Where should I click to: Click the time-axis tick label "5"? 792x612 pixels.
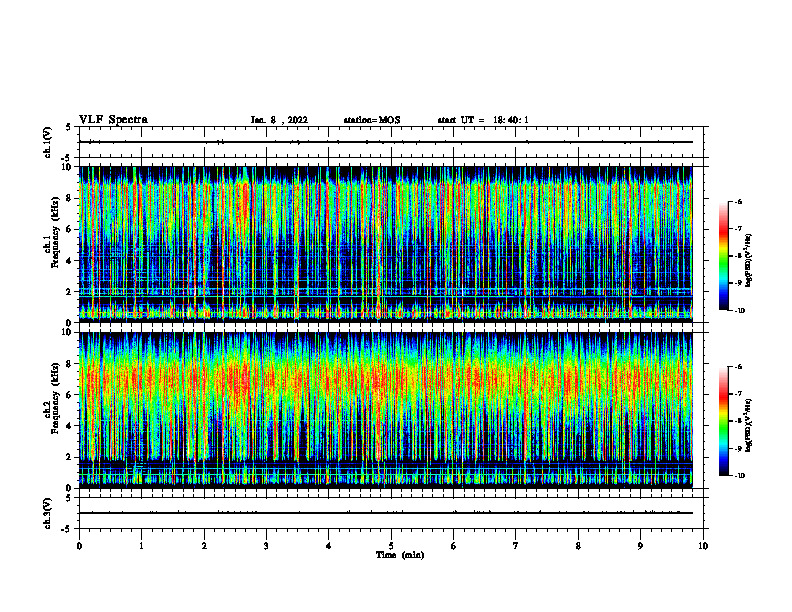(391, 546)
